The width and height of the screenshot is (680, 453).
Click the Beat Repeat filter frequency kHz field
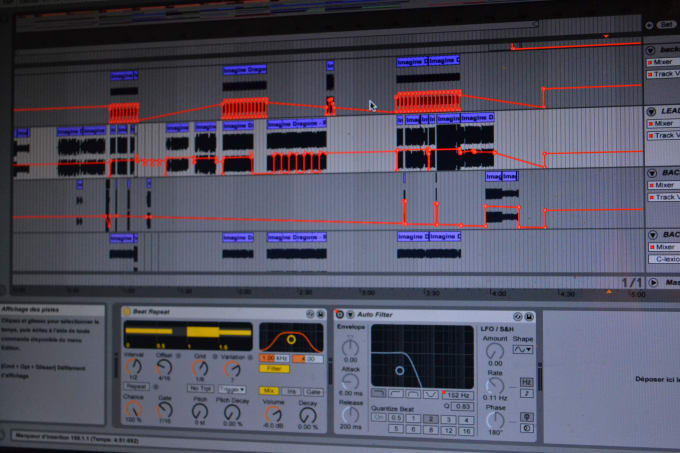point(275,358)
